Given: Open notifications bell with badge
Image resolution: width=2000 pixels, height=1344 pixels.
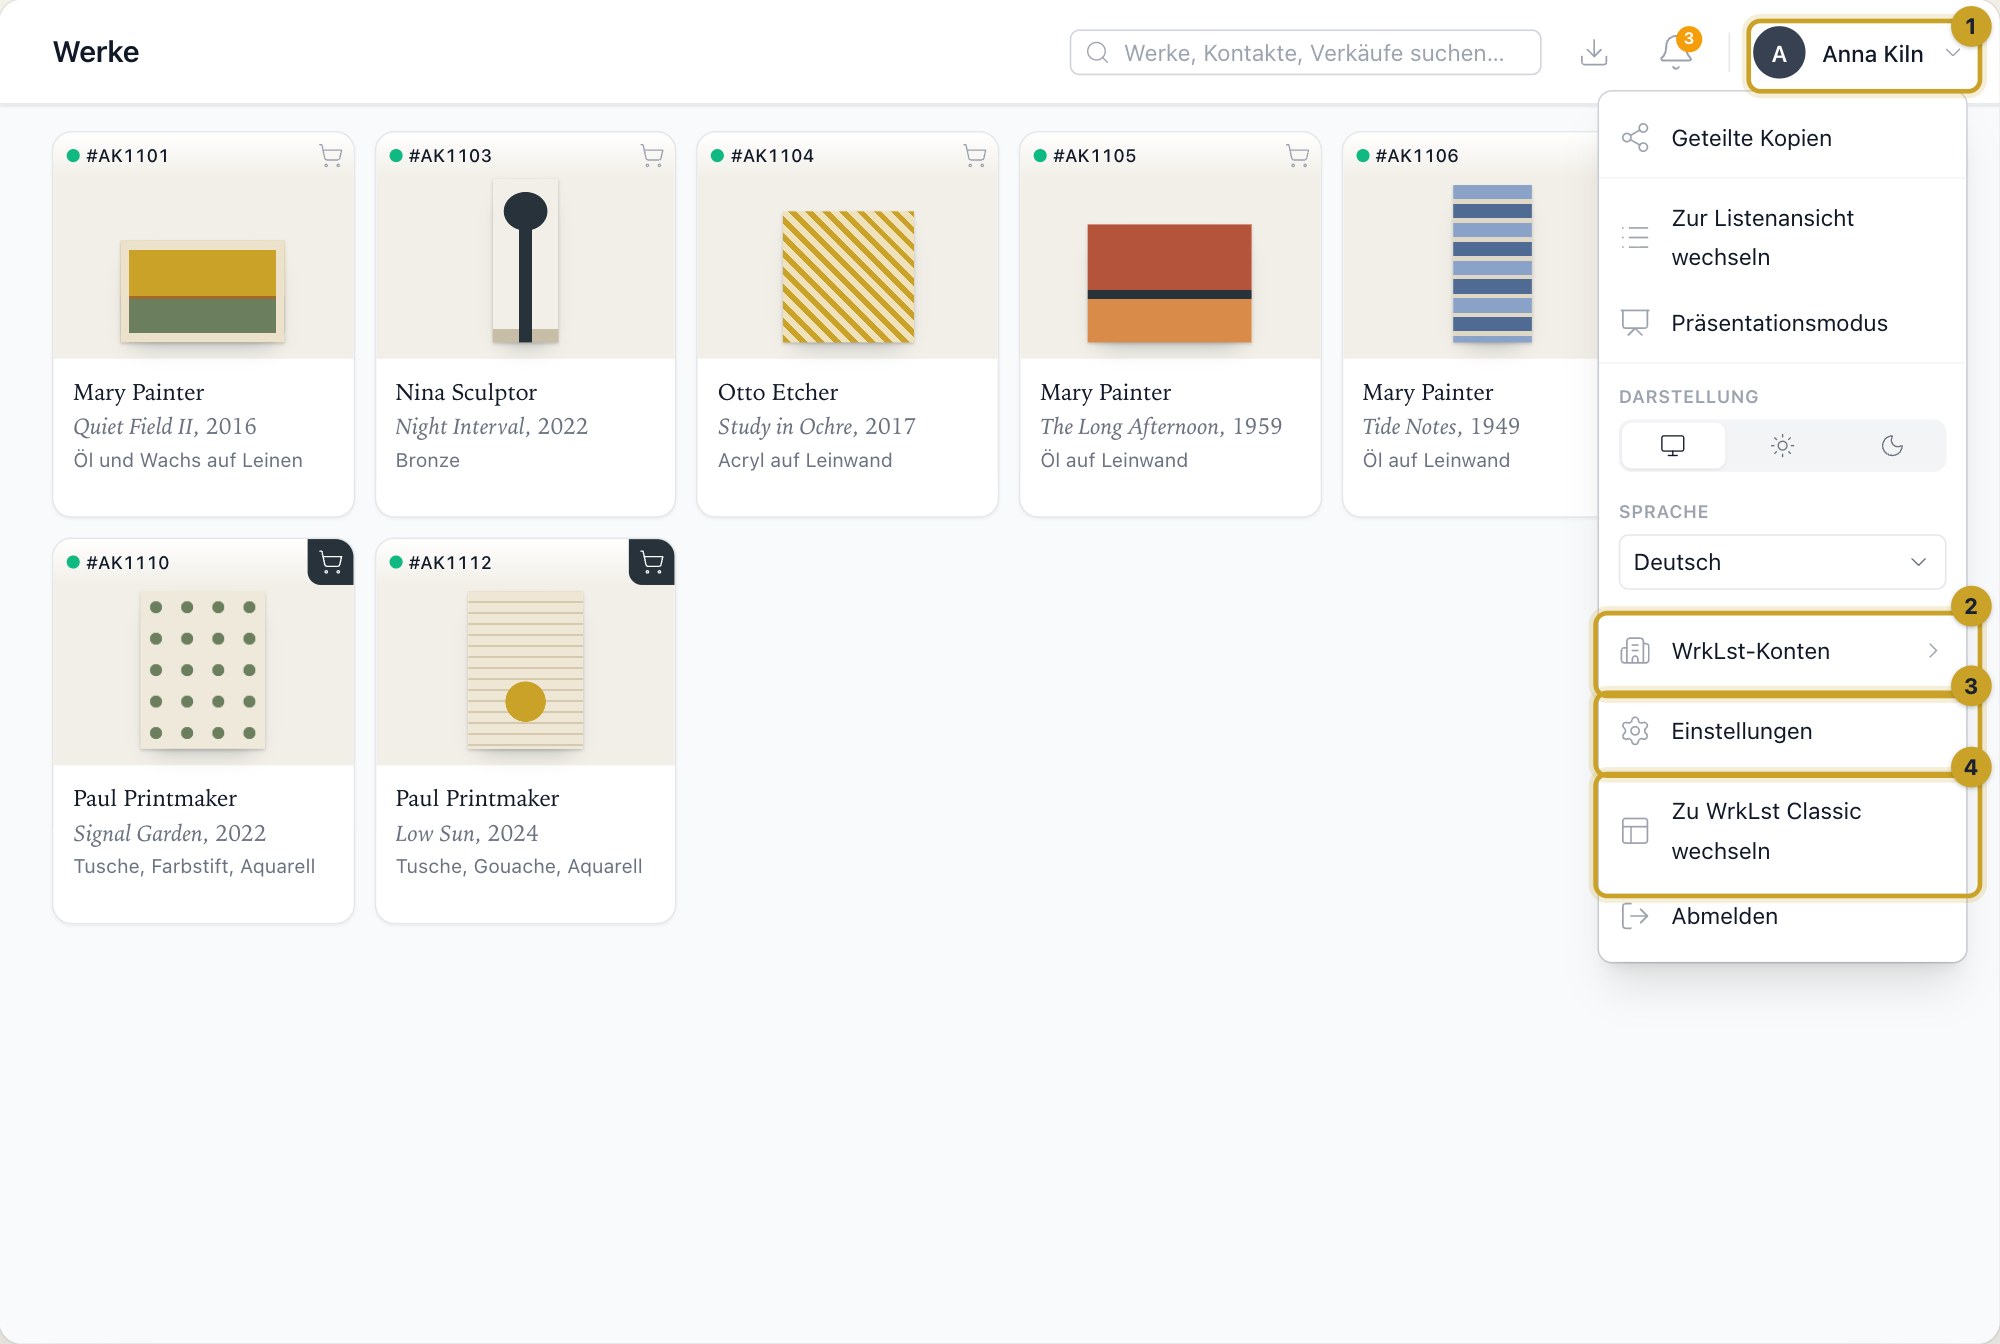Looking at the screenshot, I should [x=1677, y=52].
